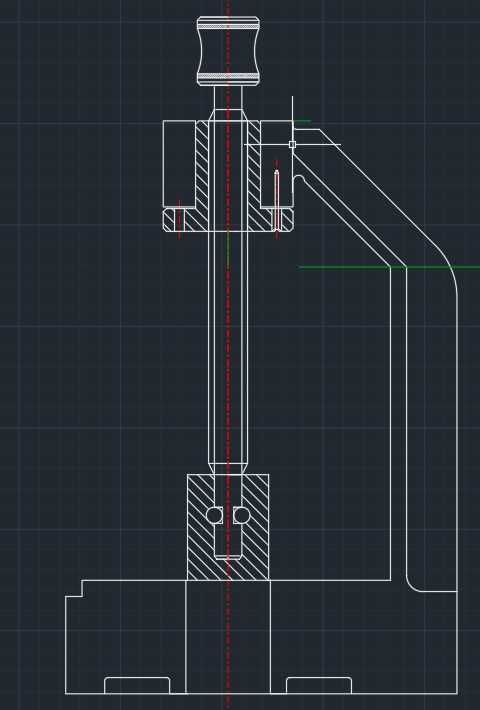Pick the left circle inside hatched block
Screen dimensions: 480x710
coord(214,515)
